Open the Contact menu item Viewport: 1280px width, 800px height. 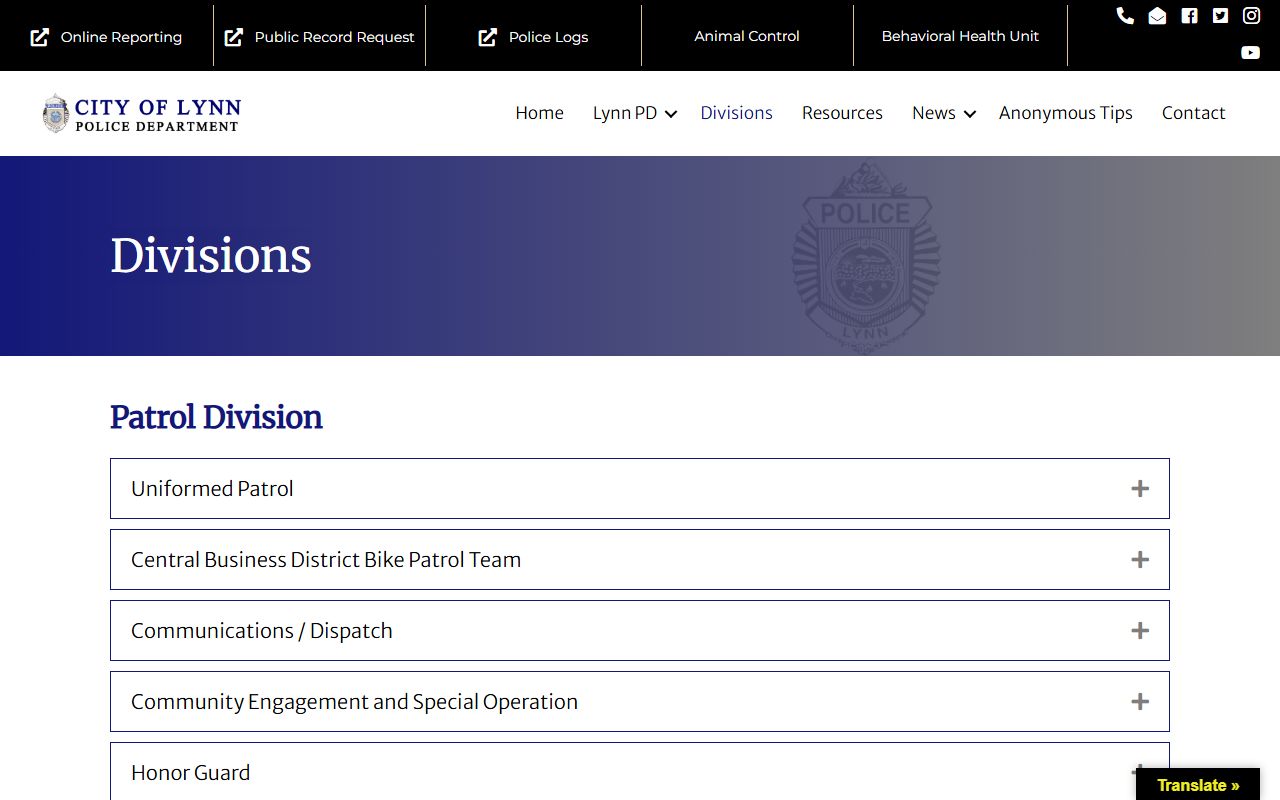point(1193,113)
